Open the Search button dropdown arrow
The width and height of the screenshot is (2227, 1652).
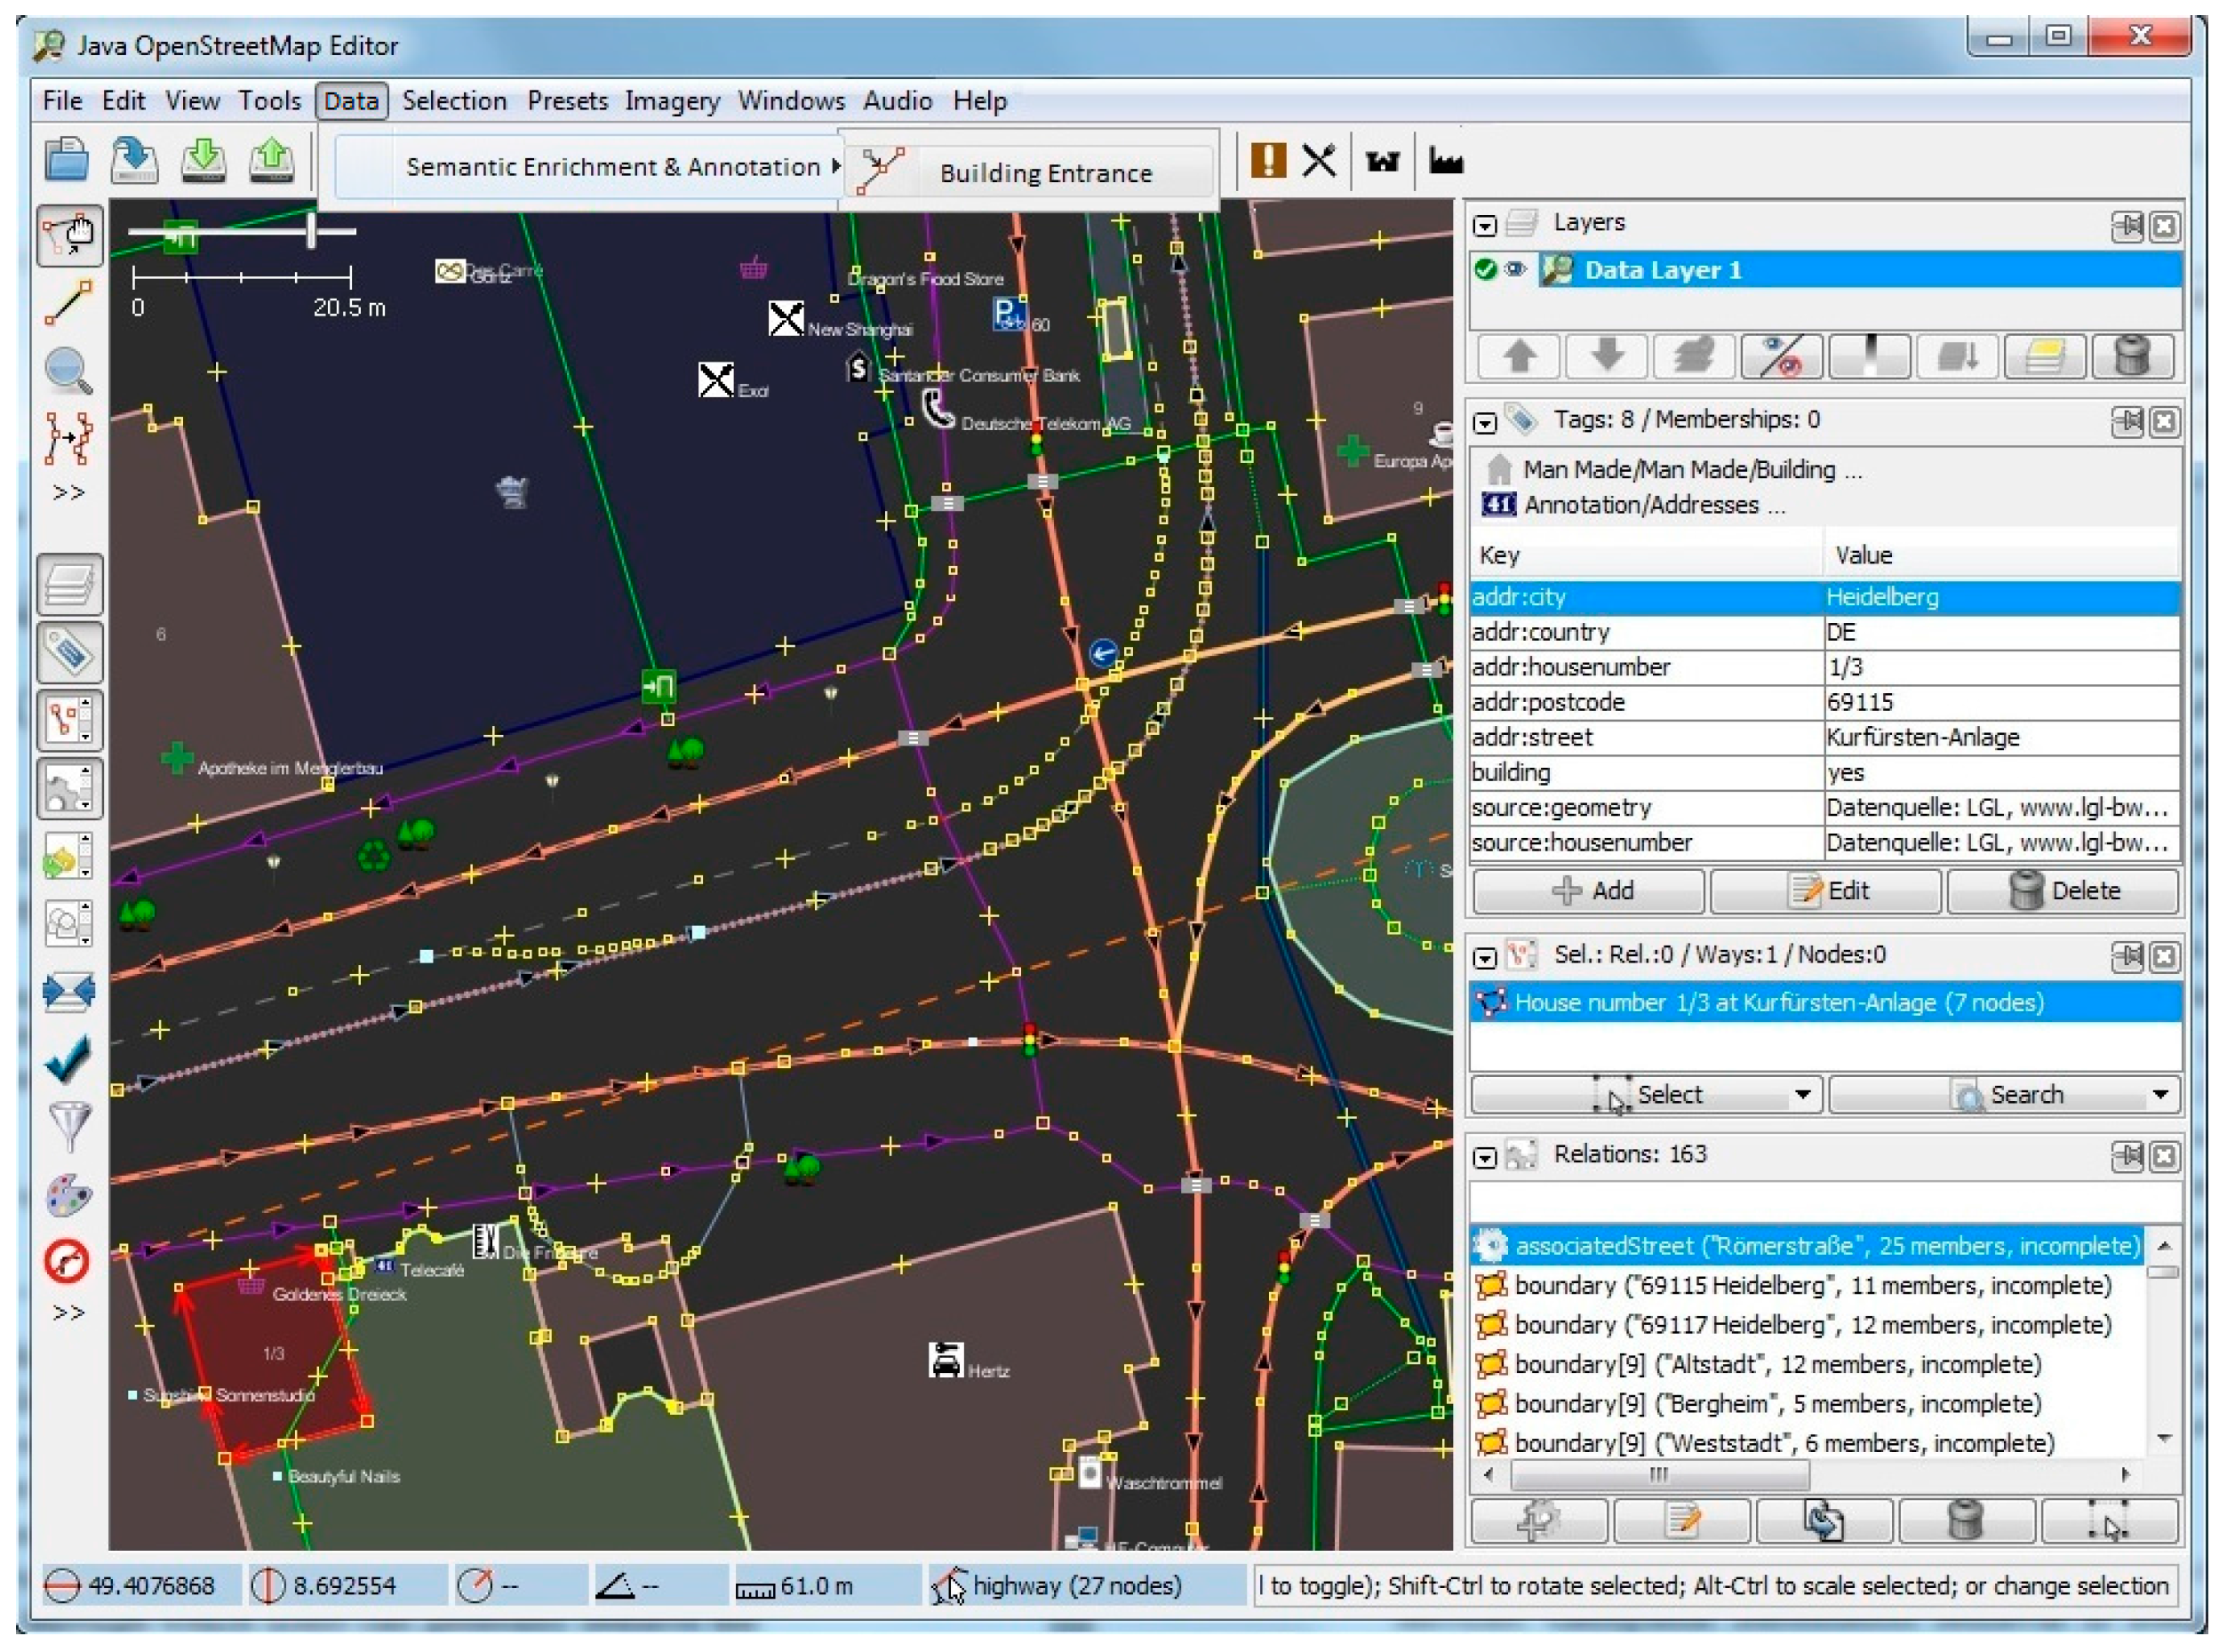click(2159, 1094)
